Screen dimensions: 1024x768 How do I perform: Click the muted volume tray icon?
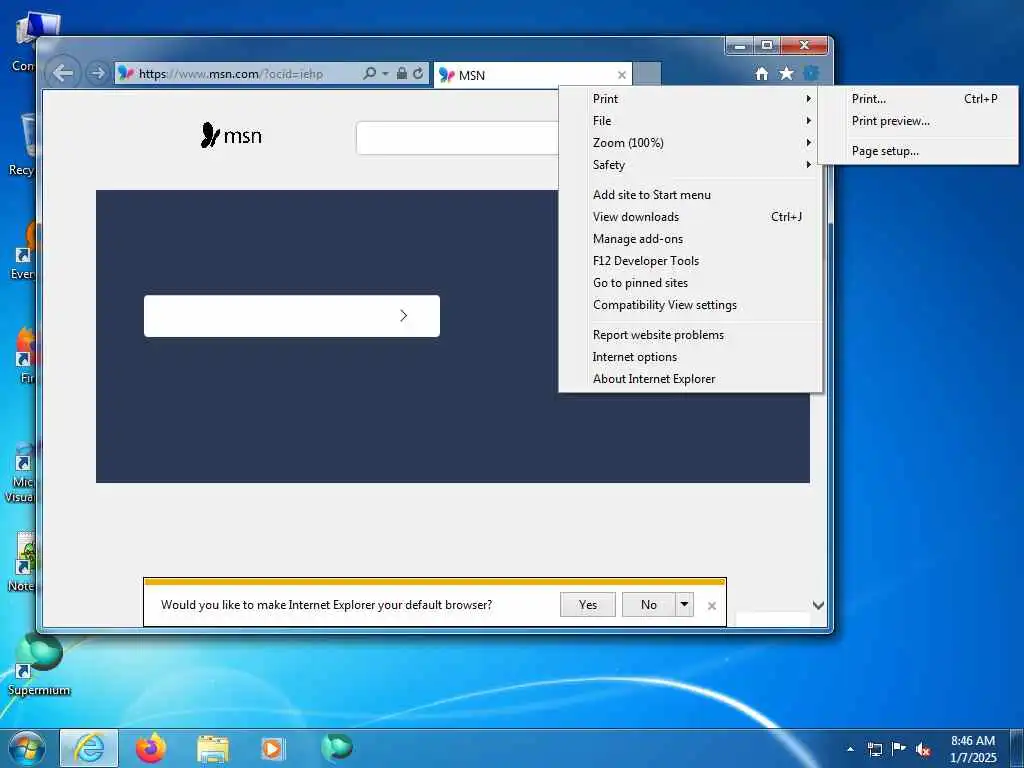pos(923,749)
